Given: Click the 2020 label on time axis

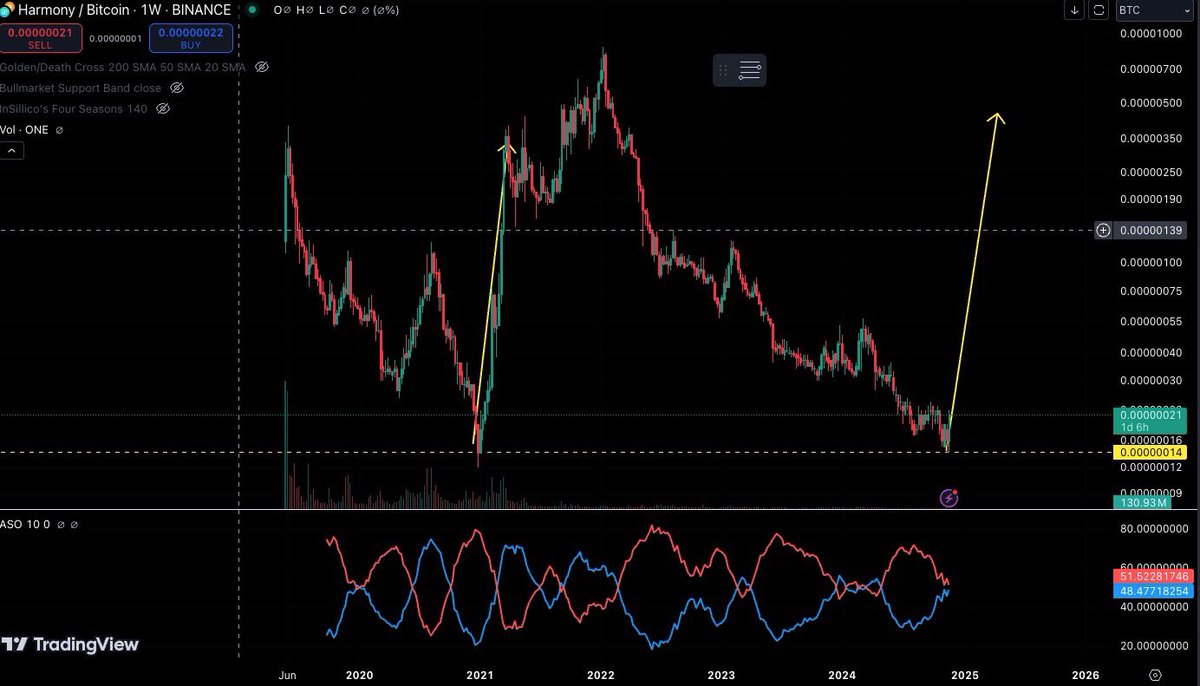Looking at the screenshot, I should click(359, 675).
